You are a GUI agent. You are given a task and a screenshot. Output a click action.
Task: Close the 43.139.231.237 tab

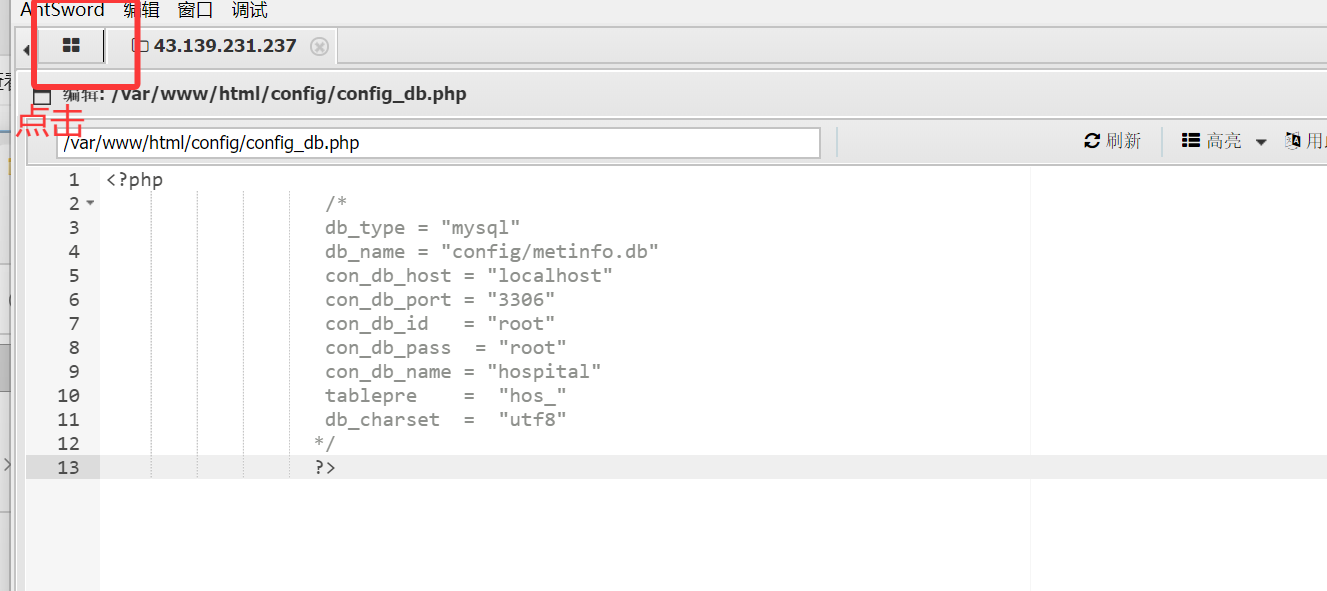coord(319,47)
